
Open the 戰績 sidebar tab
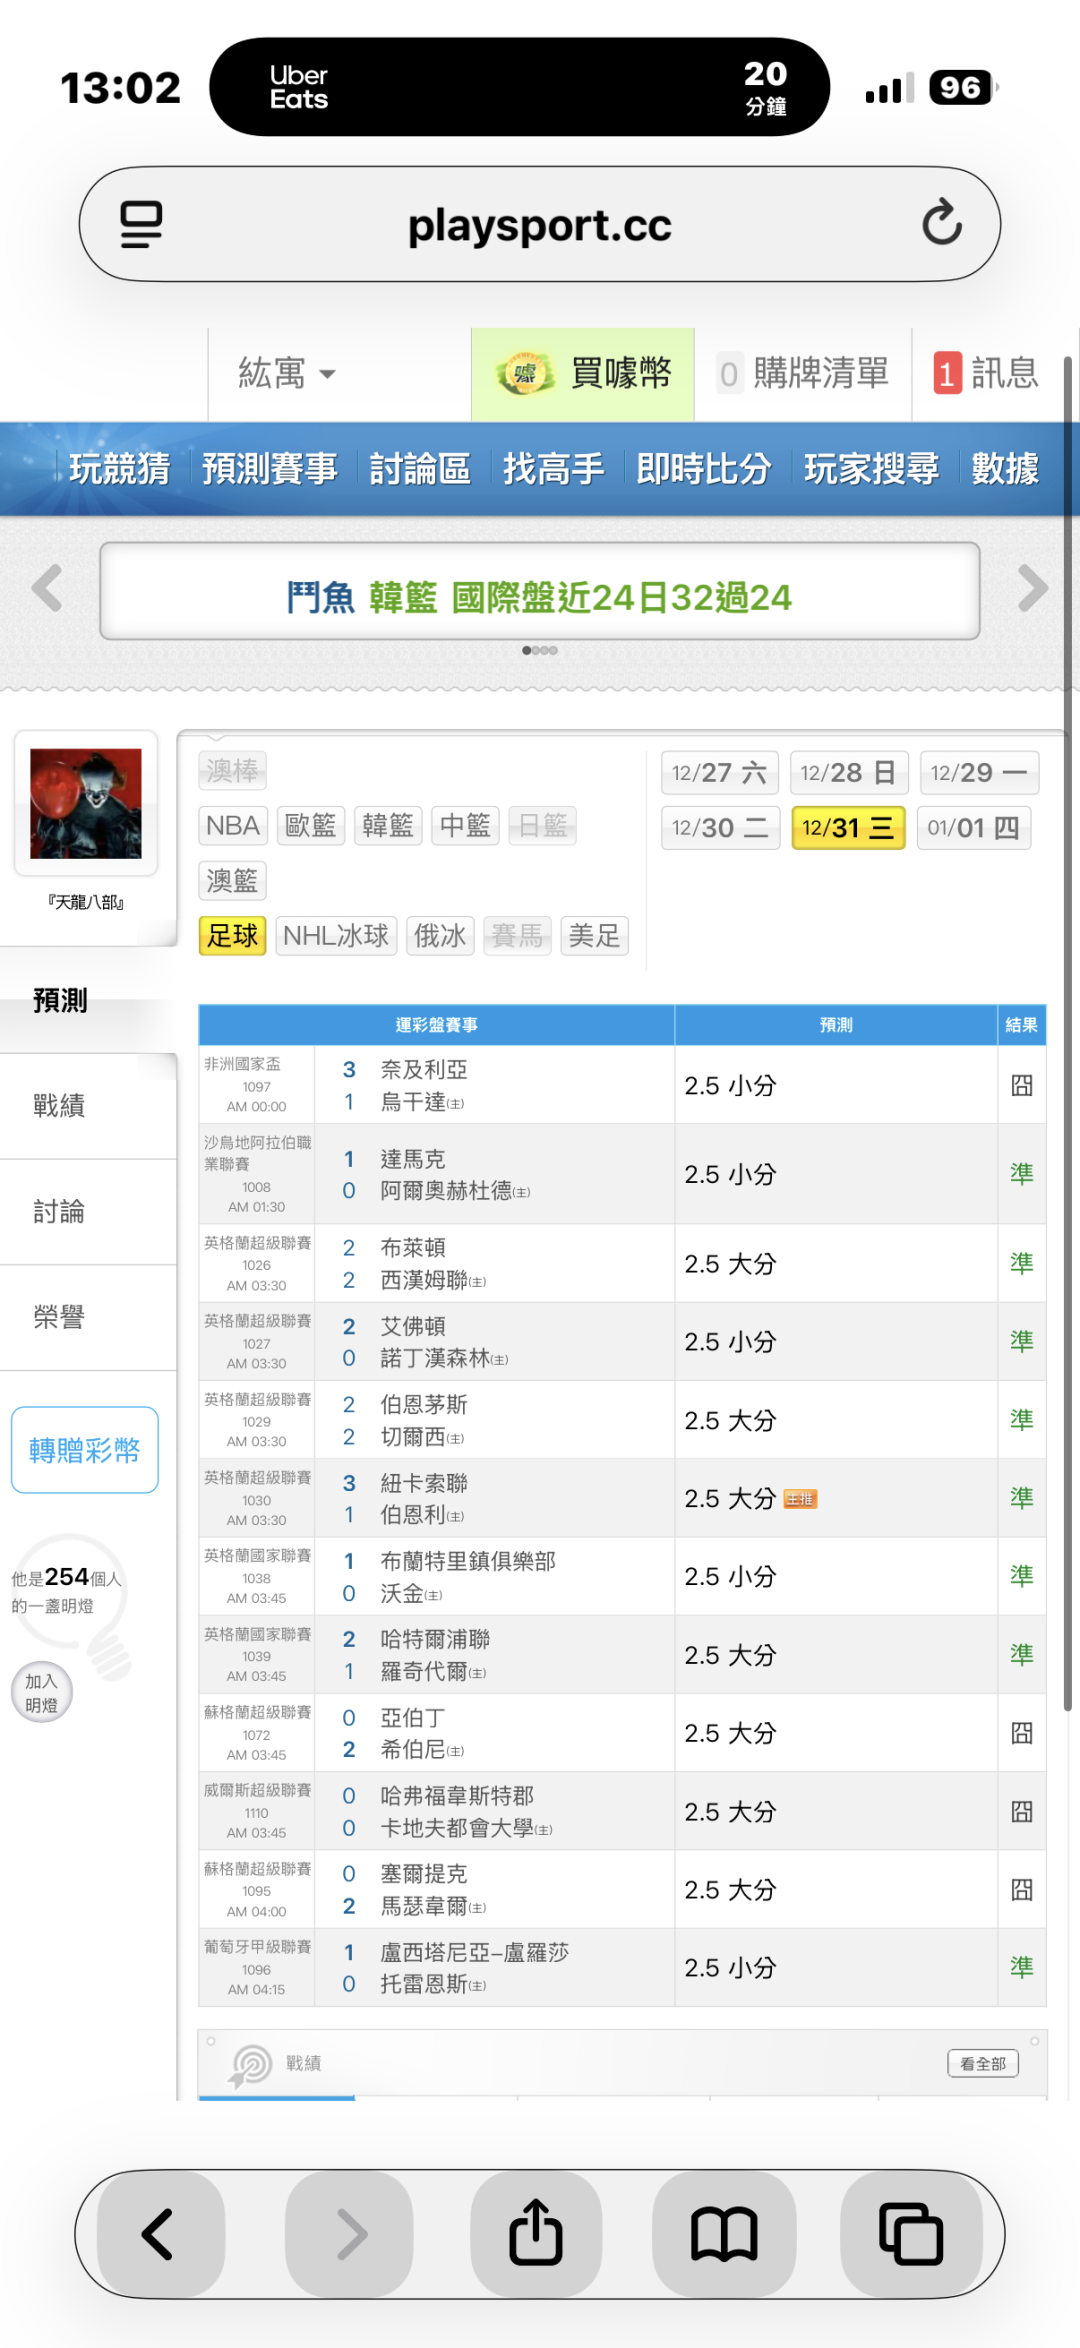[60, 1106]
